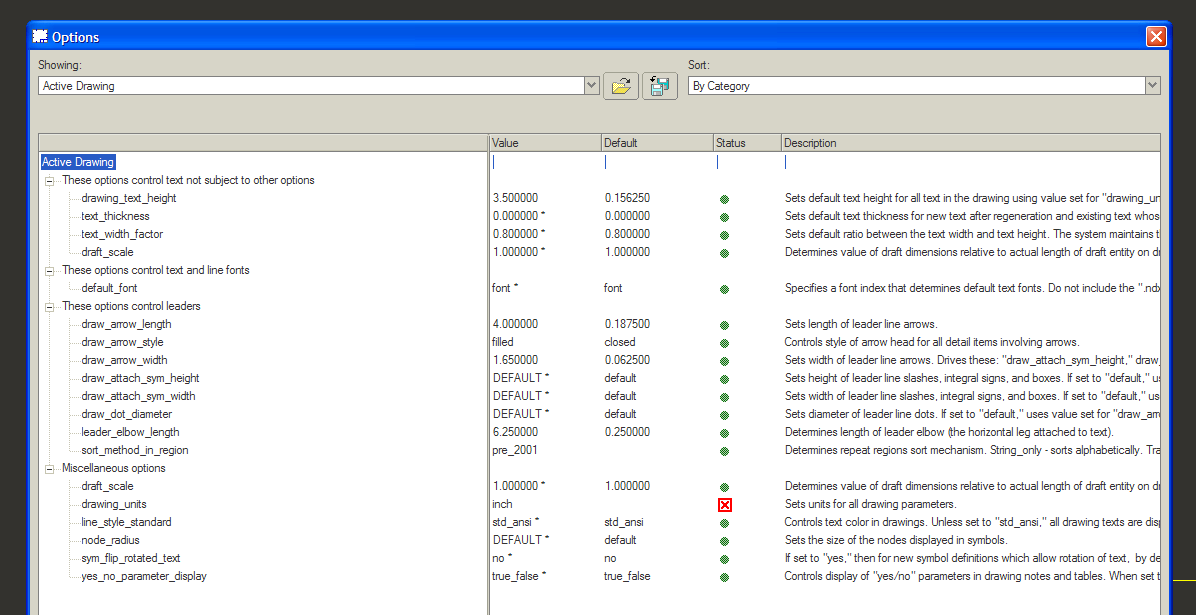Click the green status icon for drawing_text_height
Screen dimensions: 1196x615
tap(724, 198)
